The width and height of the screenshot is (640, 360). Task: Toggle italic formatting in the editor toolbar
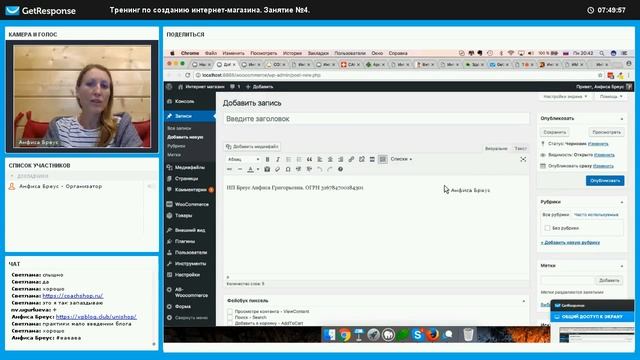(x=278, y=159)
